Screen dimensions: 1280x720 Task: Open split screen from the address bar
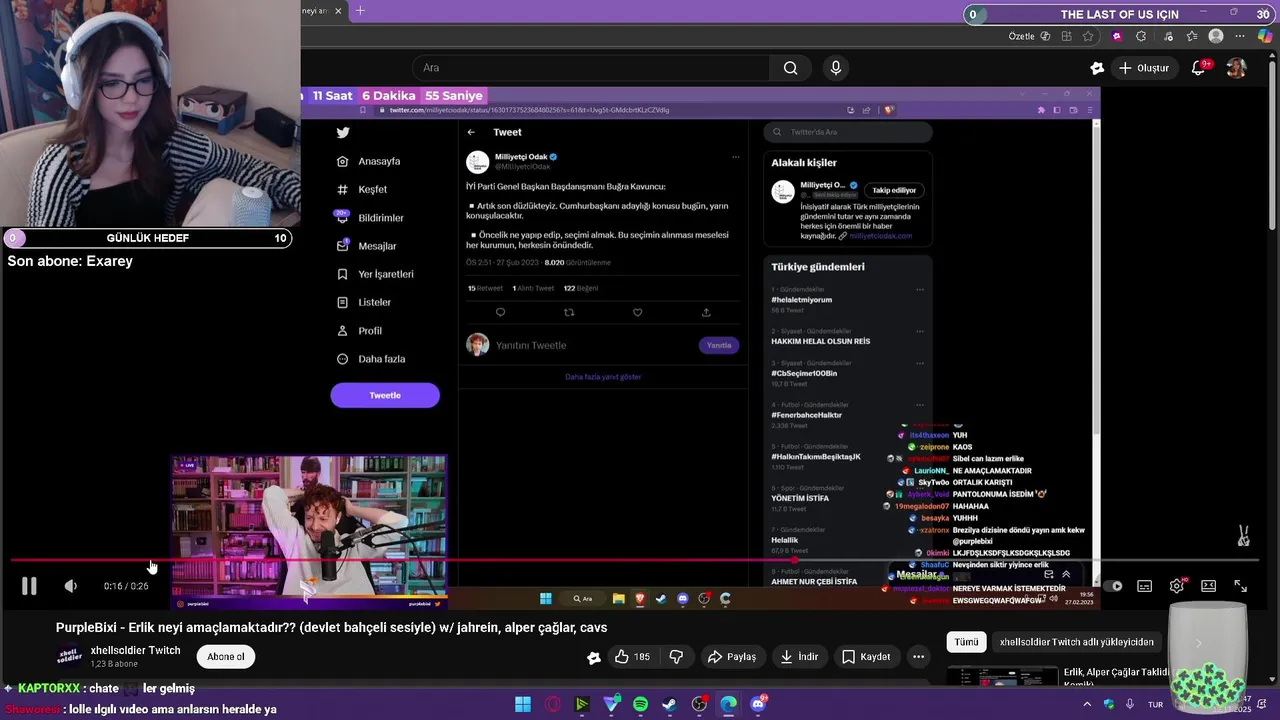pos(1066,36)
